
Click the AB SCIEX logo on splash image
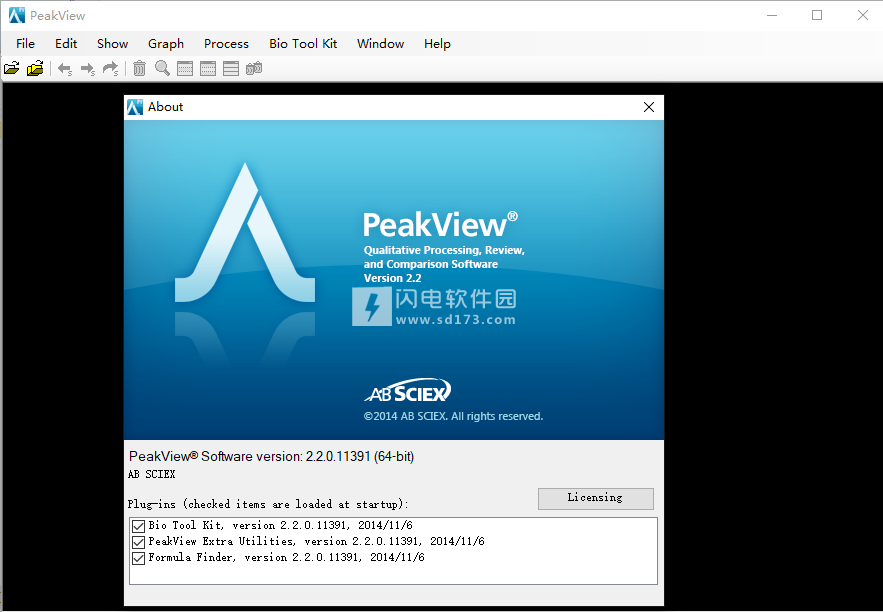[x=408, y=390]
